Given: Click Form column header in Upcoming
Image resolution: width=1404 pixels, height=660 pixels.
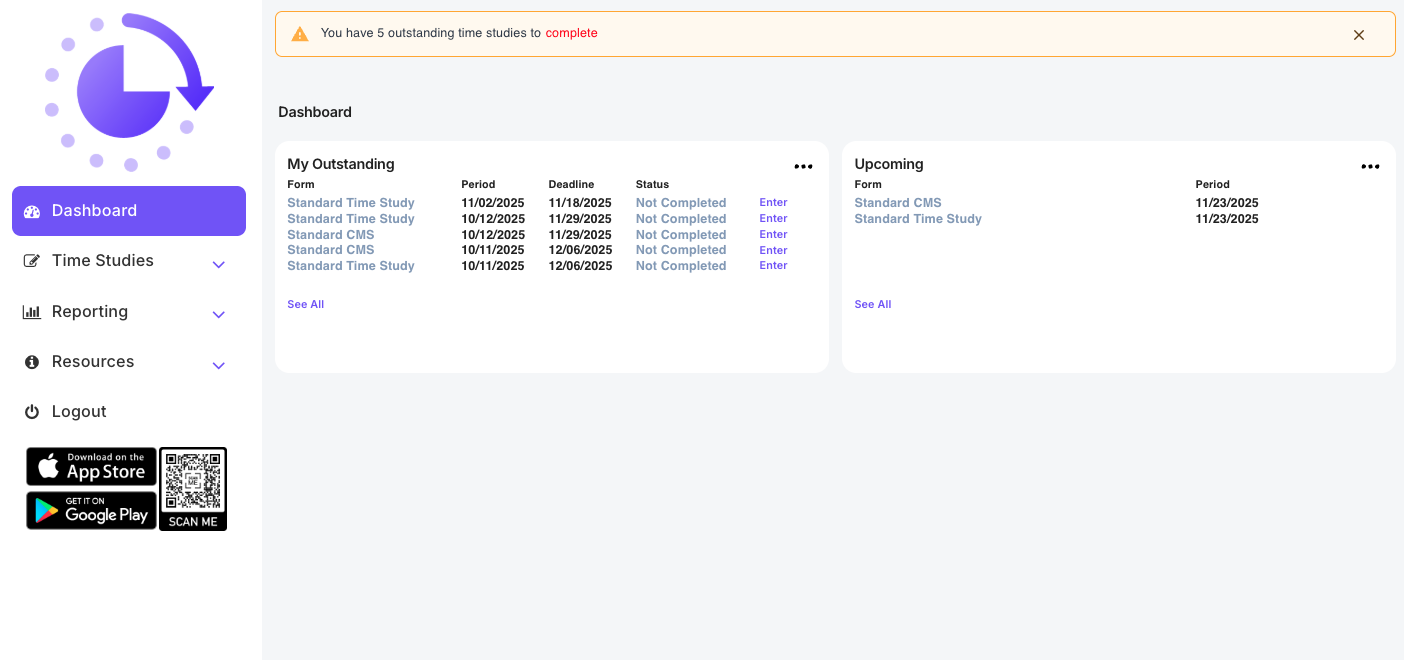Looking at the screenshot, I should (868, 185).
